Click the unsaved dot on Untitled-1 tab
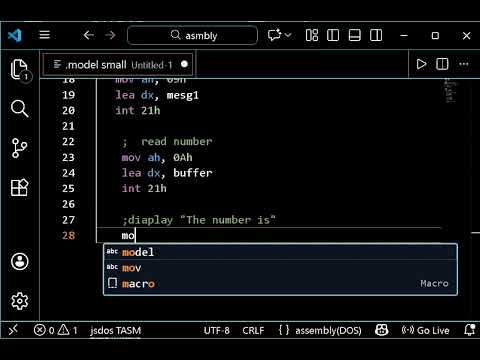Image resolution: width=480 pixels, height=360 pixels. (184, 64)
